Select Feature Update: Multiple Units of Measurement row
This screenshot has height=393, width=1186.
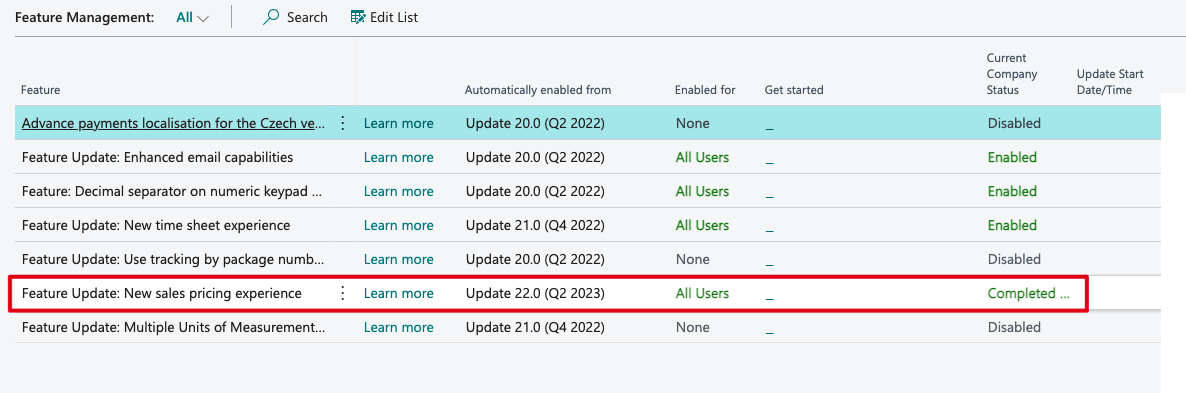tap(174, 327)
